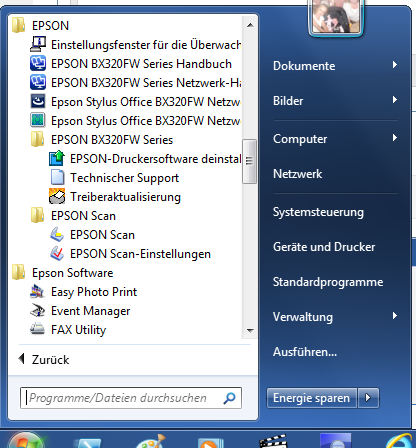Open Technischer Support document
The width and height of the screenshot is (416, 448).
tap(114, 178)
